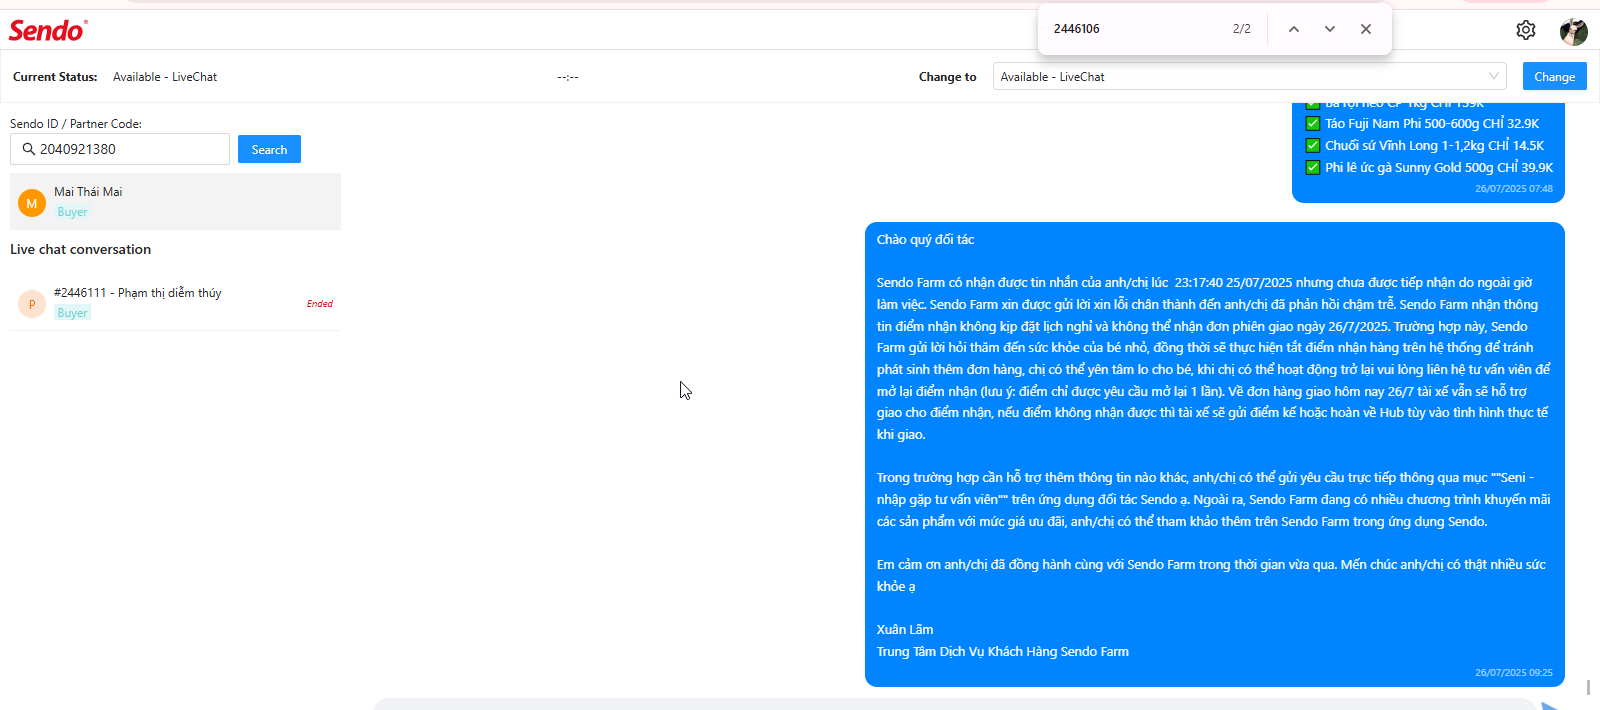Click the 2/2 find result counter
Viewport: 1600px width, 710px height.
click(x=1242, y=29)
